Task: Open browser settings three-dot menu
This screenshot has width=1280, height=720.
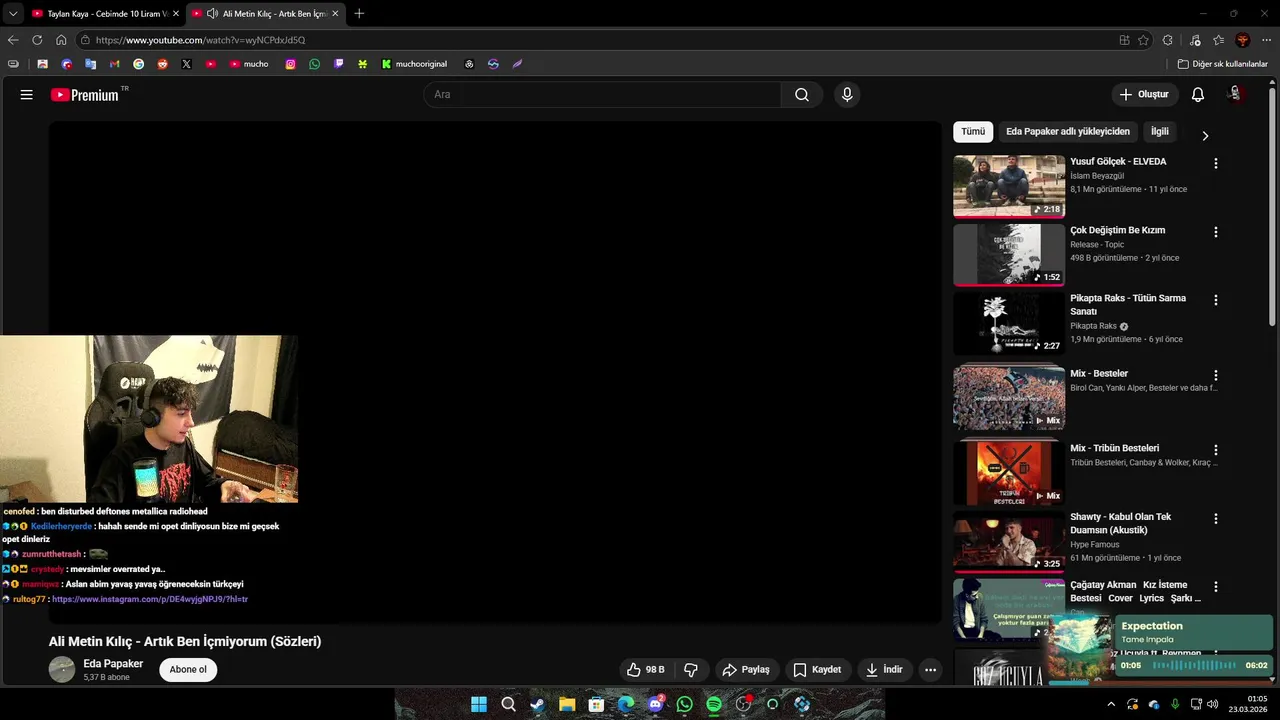Action: (1266, 40)
